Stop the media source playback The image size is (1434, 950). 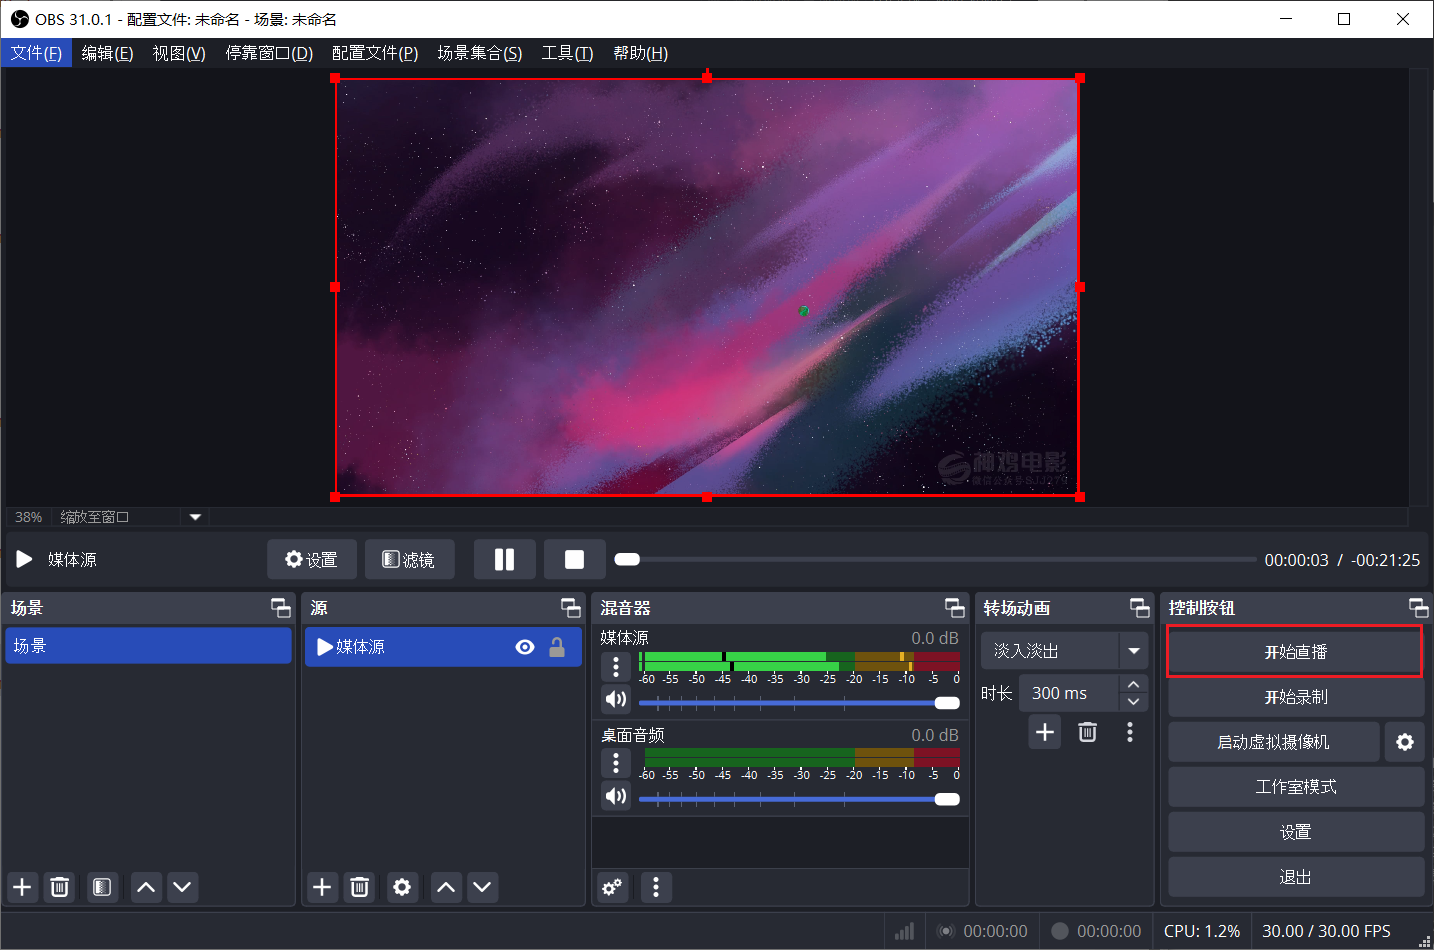pos(574,559)
